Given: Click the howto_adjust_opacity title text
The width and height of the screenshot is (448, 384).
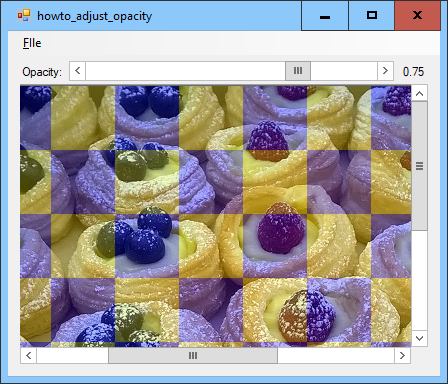Looking at the screenshot, I should [x=94, y=16].
